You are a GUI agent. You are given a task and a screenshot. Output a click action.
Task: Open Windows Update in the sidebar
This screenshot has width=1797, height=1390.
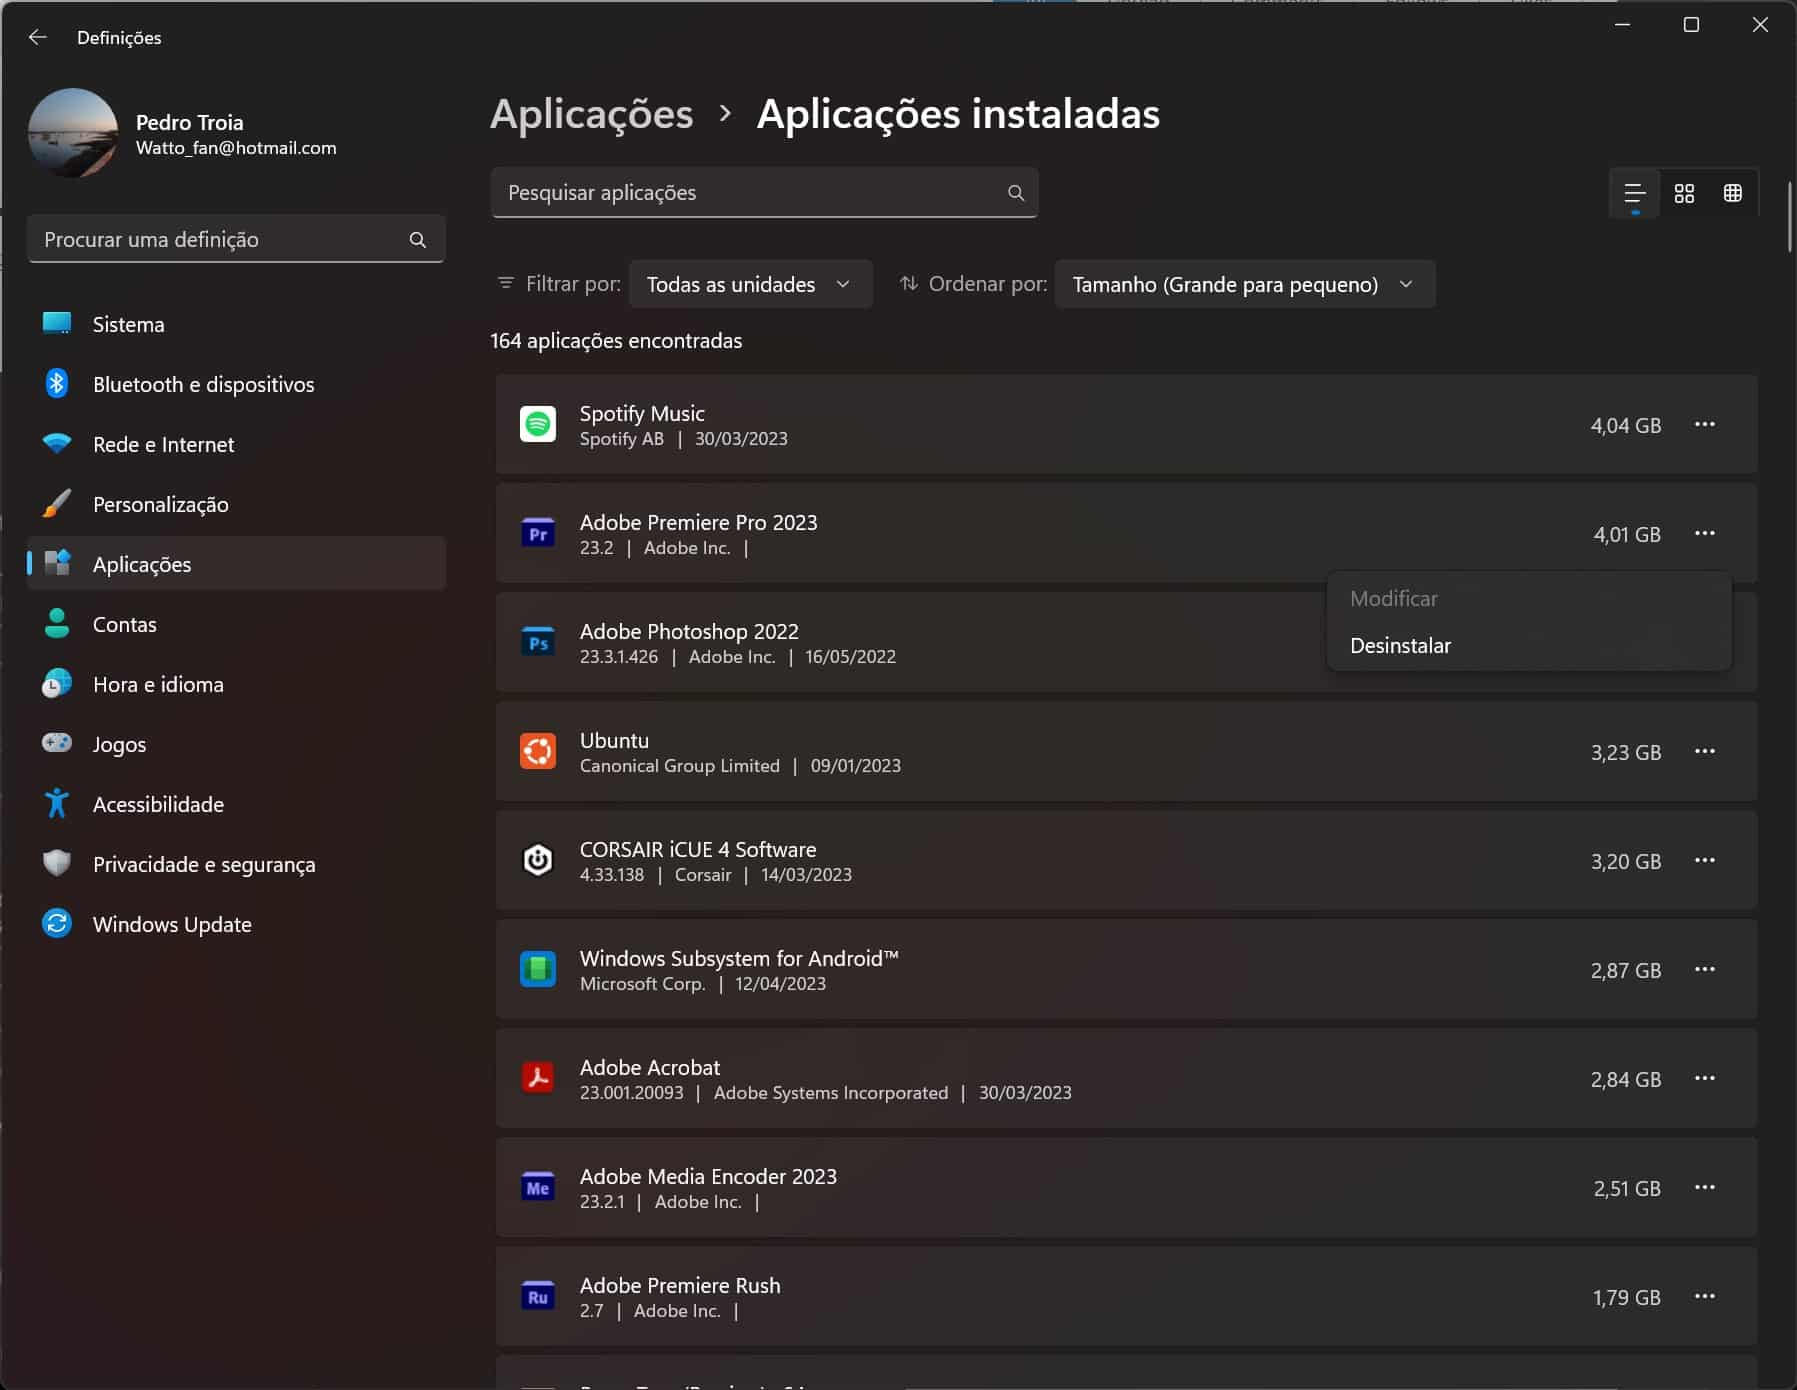click(171, 924)
